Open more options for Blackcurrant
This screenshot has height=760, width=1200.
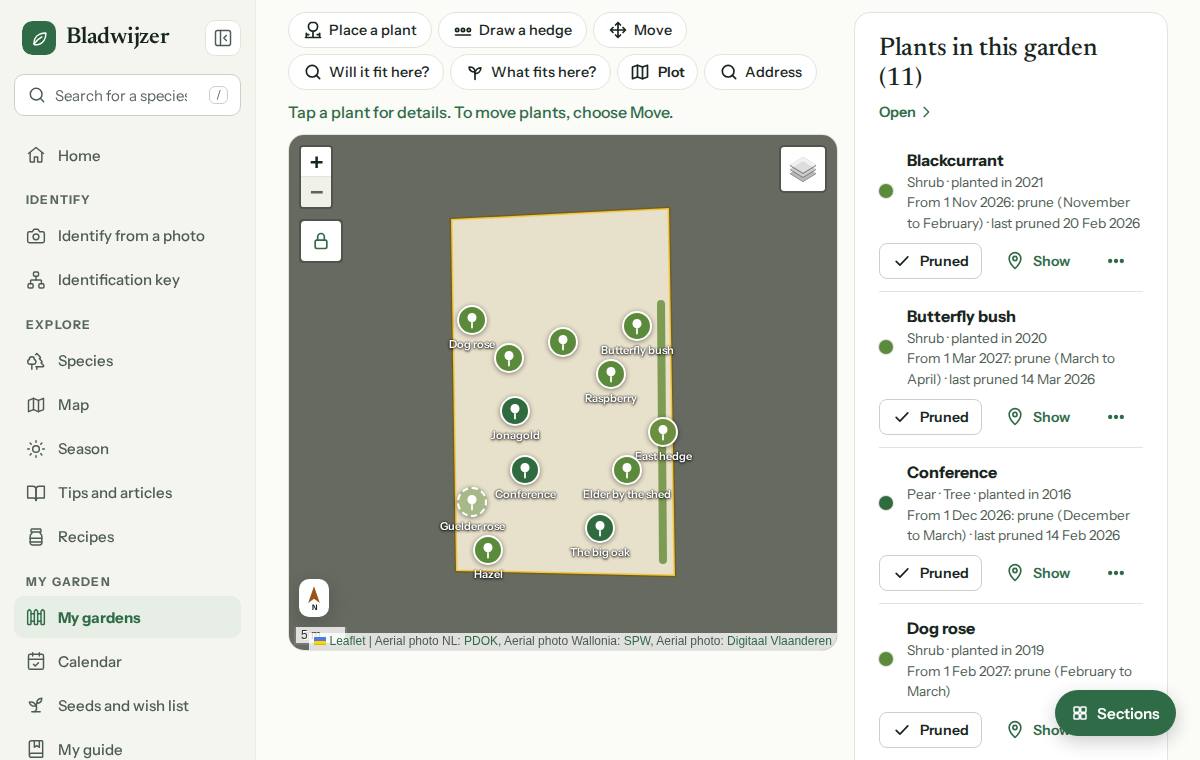coord(1116,261)
